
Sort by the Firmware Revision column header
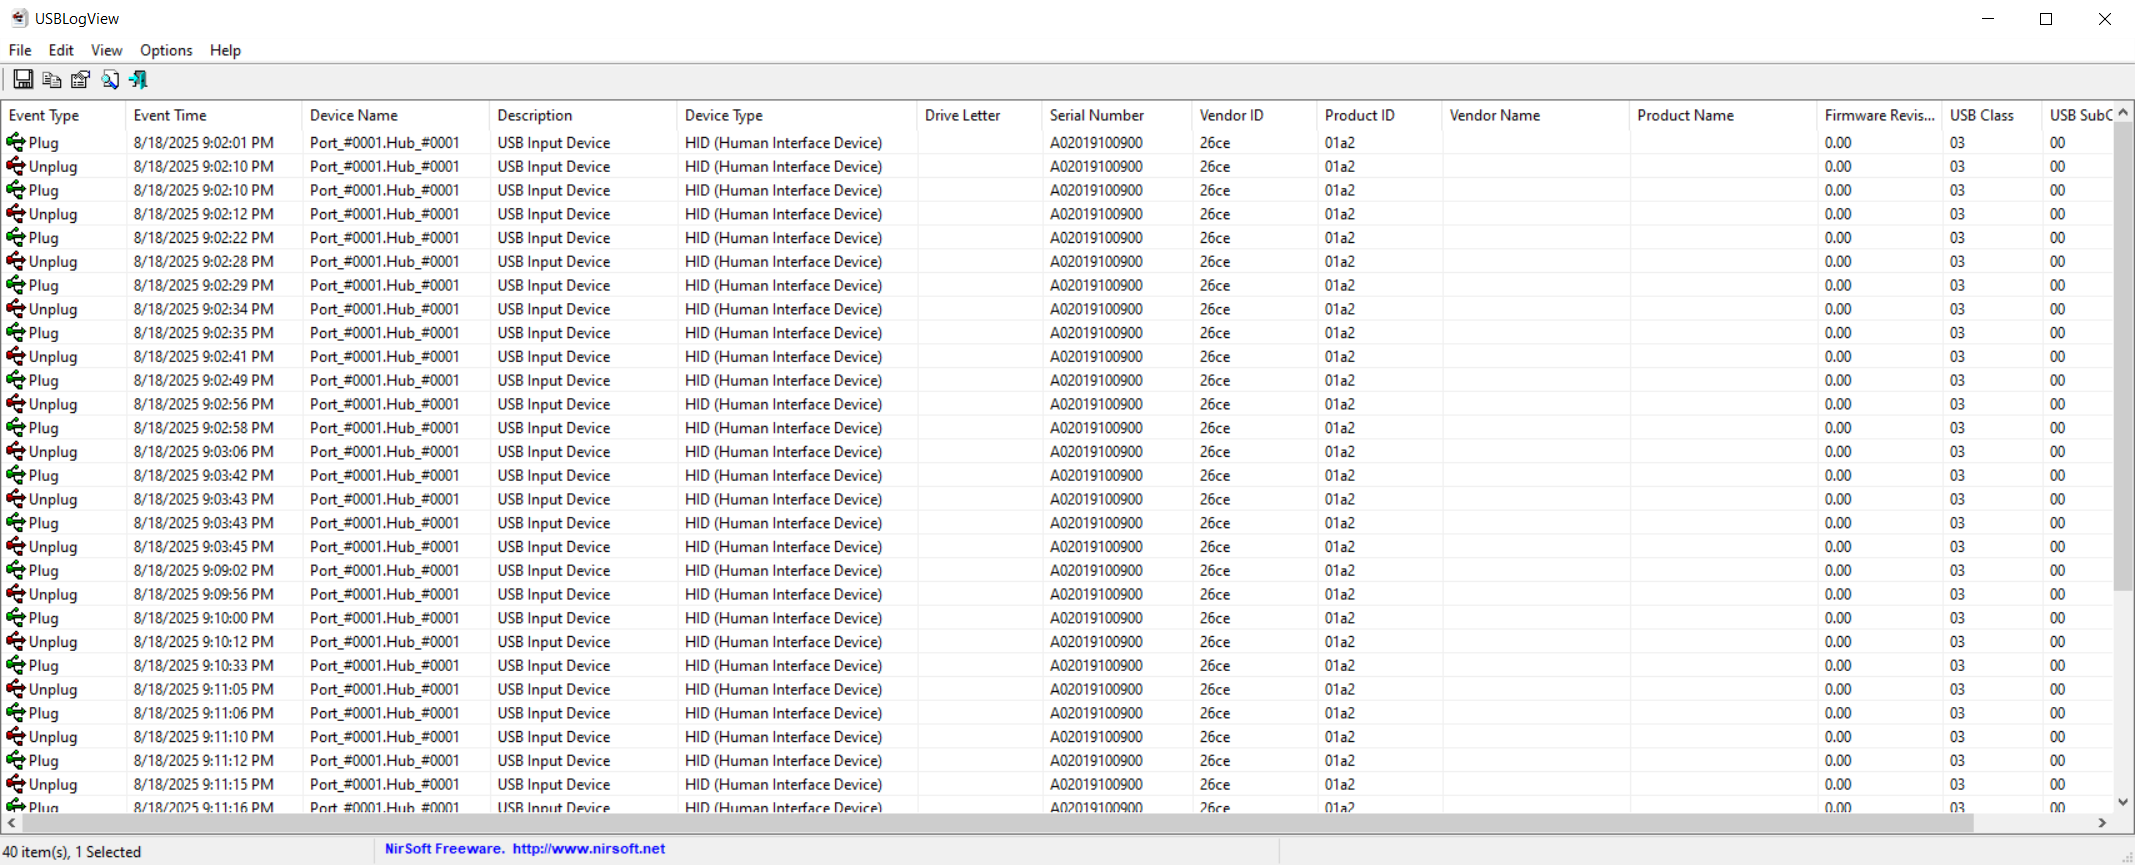[x=1879, y=115]
